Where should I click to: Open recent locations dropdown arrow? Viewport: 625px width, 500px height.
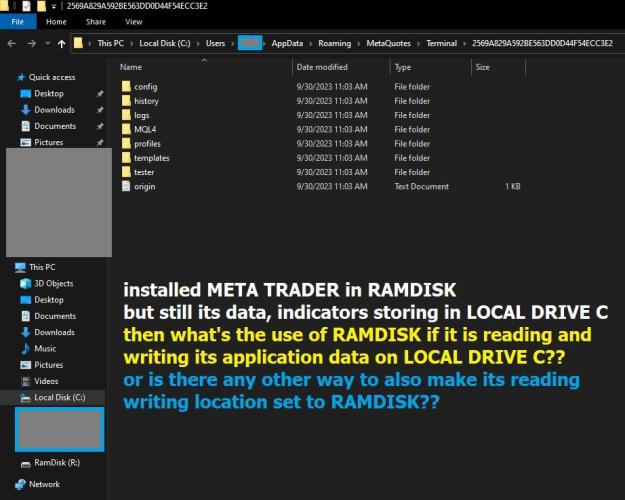point(47,43)
